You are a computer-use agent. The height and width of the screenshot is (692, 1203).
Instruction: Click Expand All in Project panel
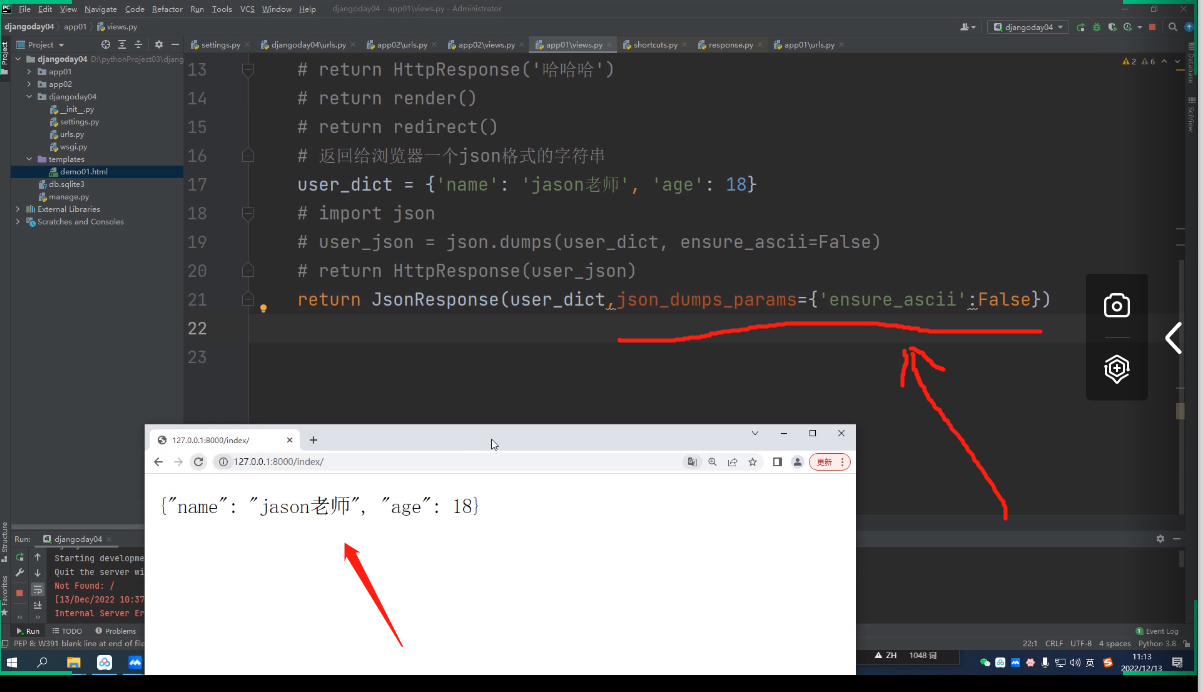[x=122, y=45]
